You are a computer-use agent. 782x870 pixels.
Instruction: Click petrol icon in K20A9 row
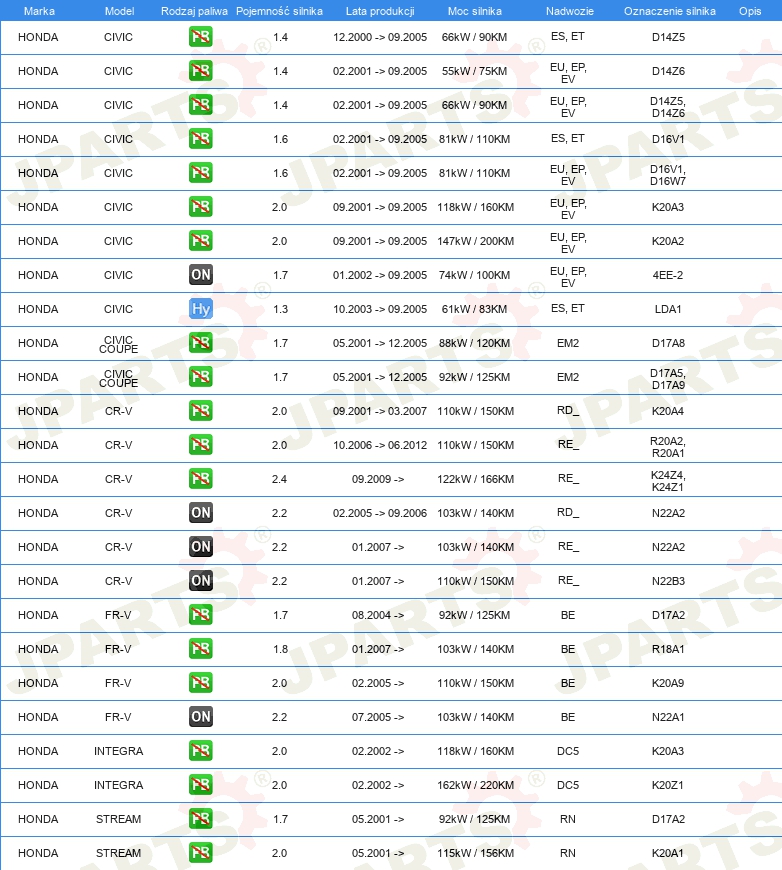(200, 683)
